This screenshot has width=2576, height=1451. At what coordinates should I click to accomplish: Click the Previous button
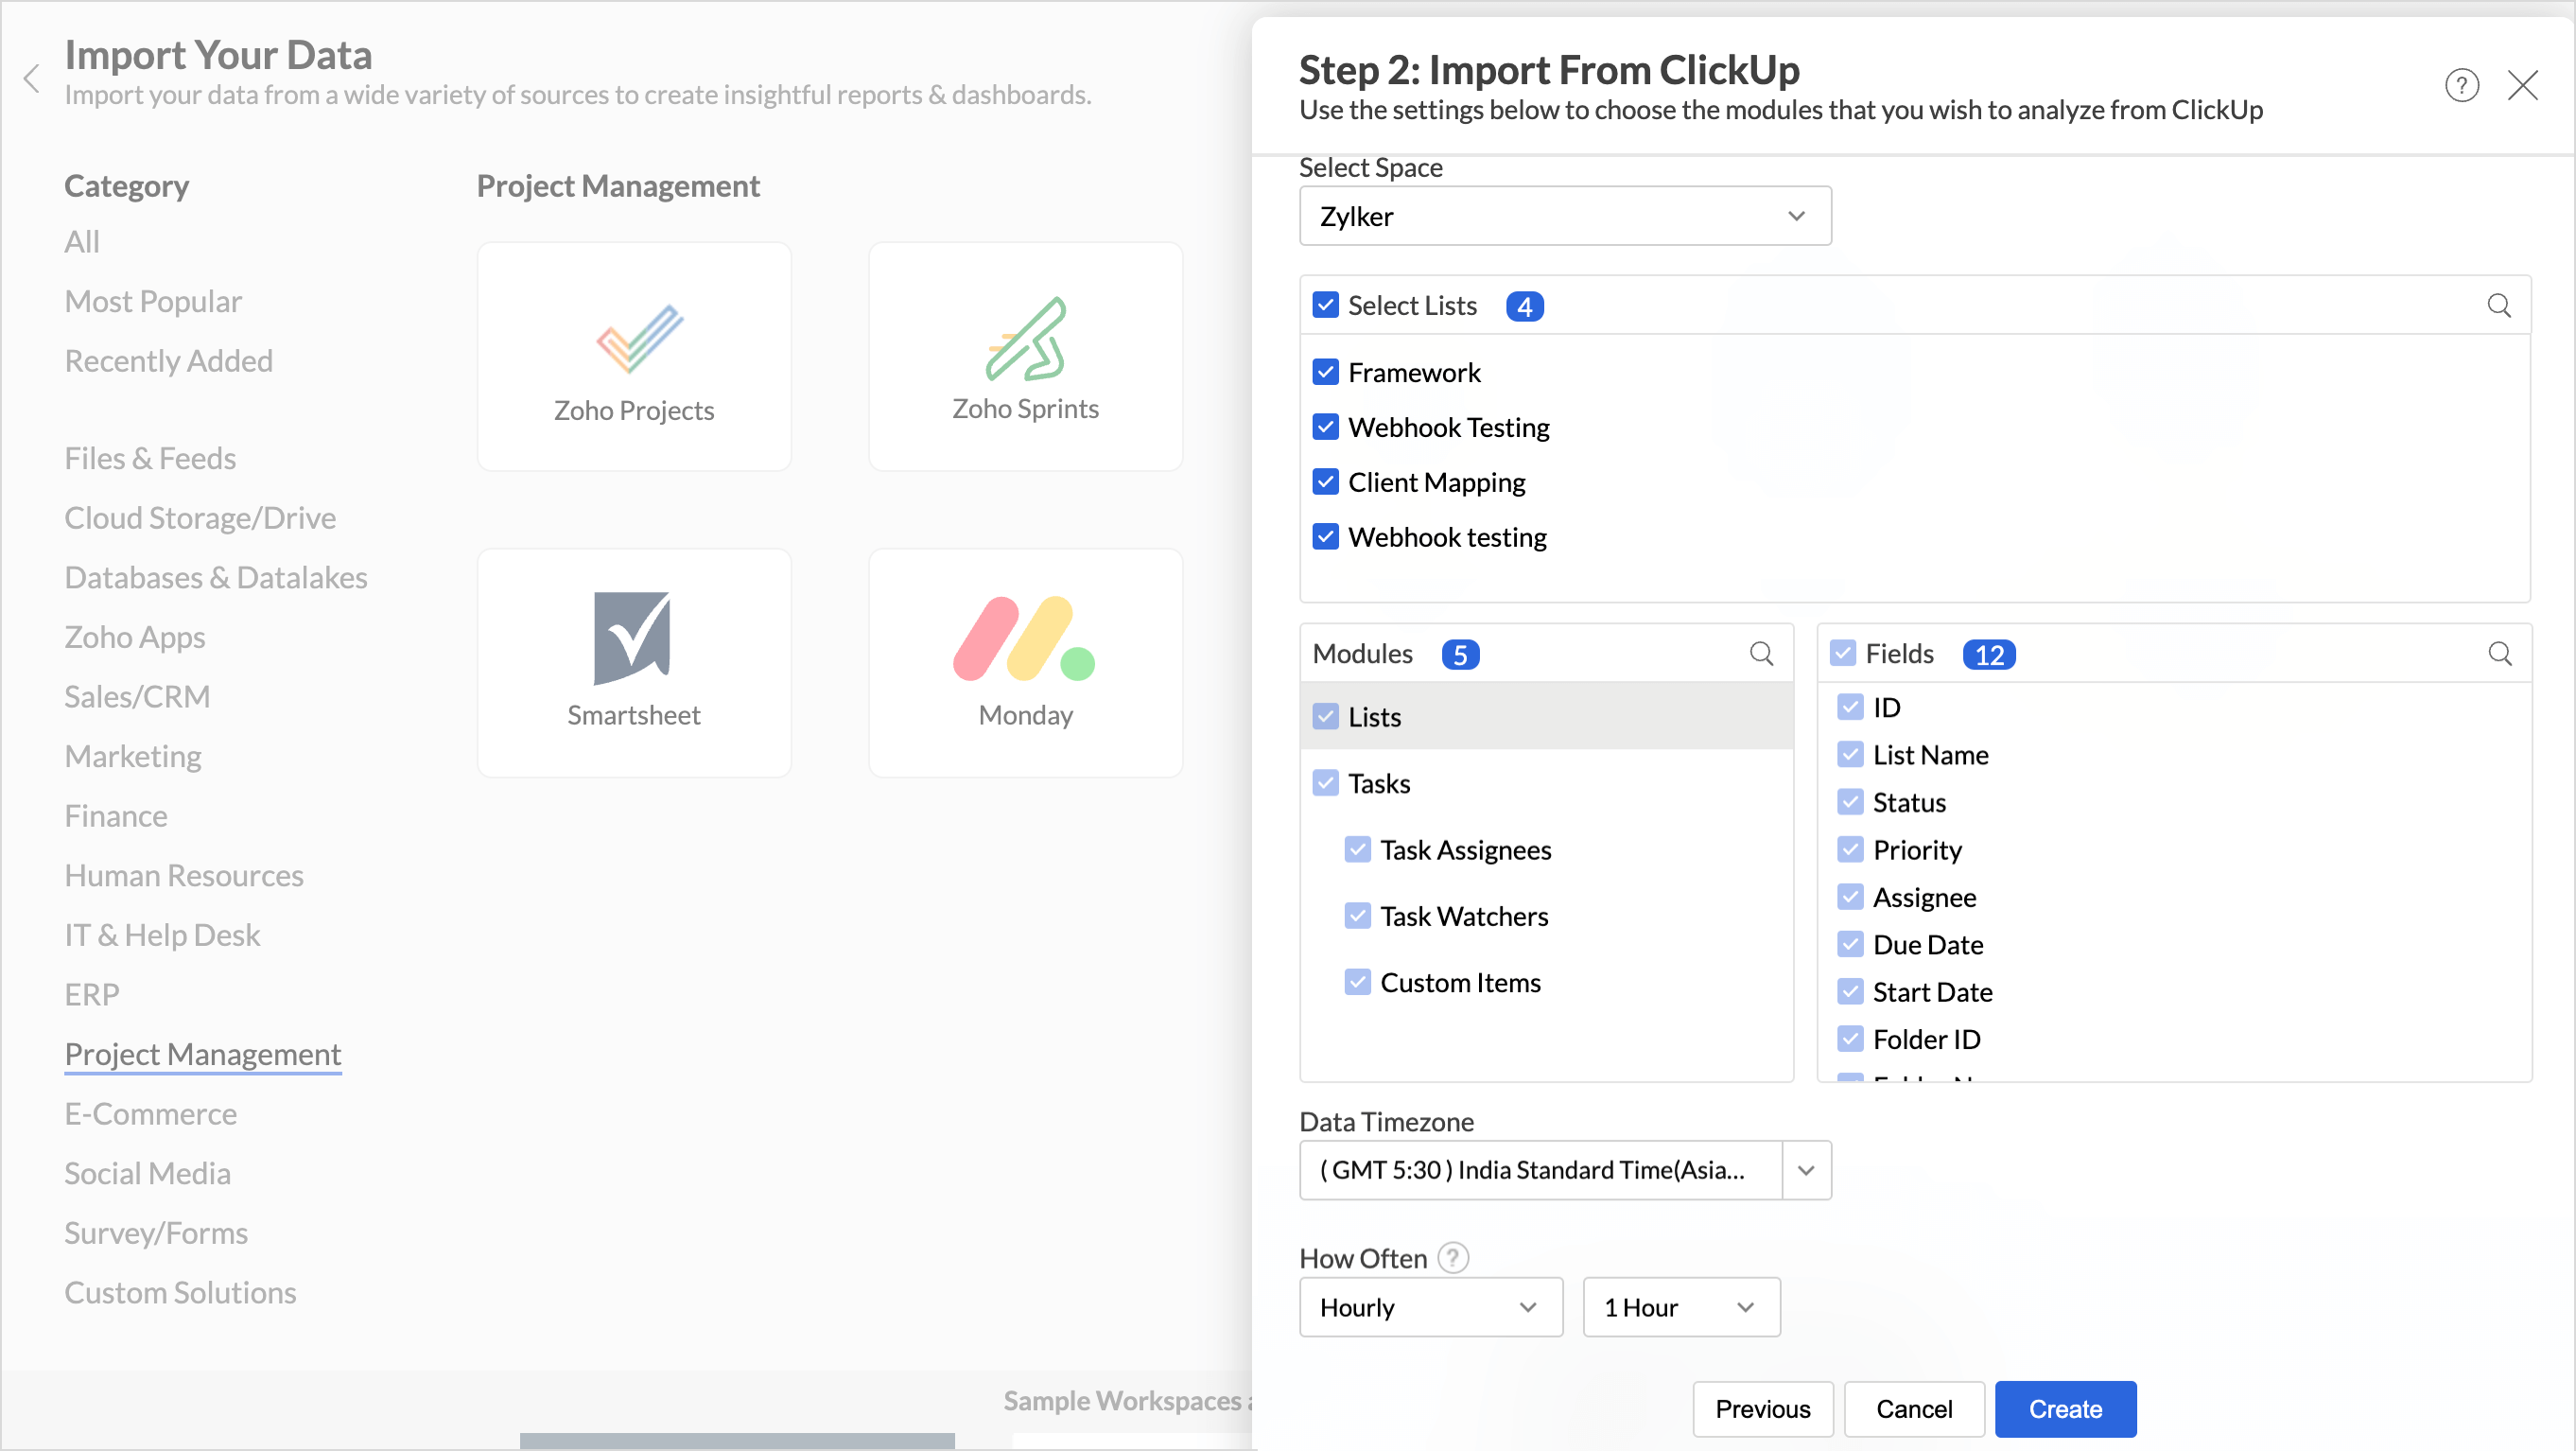click(1762, 1409)
